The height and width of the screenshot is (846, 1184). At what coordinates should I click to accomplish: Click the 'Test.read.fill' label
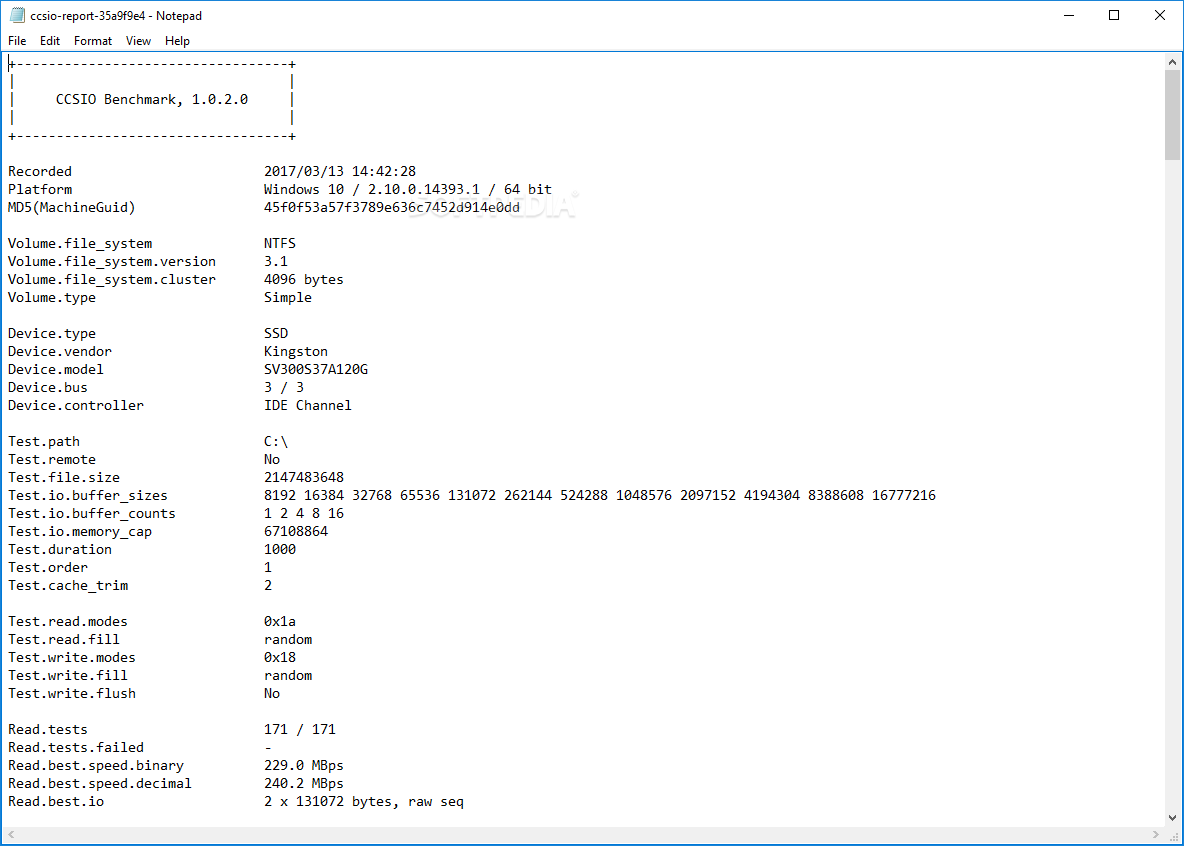[63, 640]
